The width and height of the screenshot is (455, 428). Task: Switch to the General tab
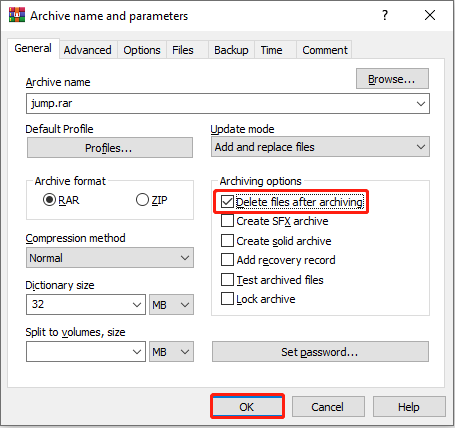(33, 48)
